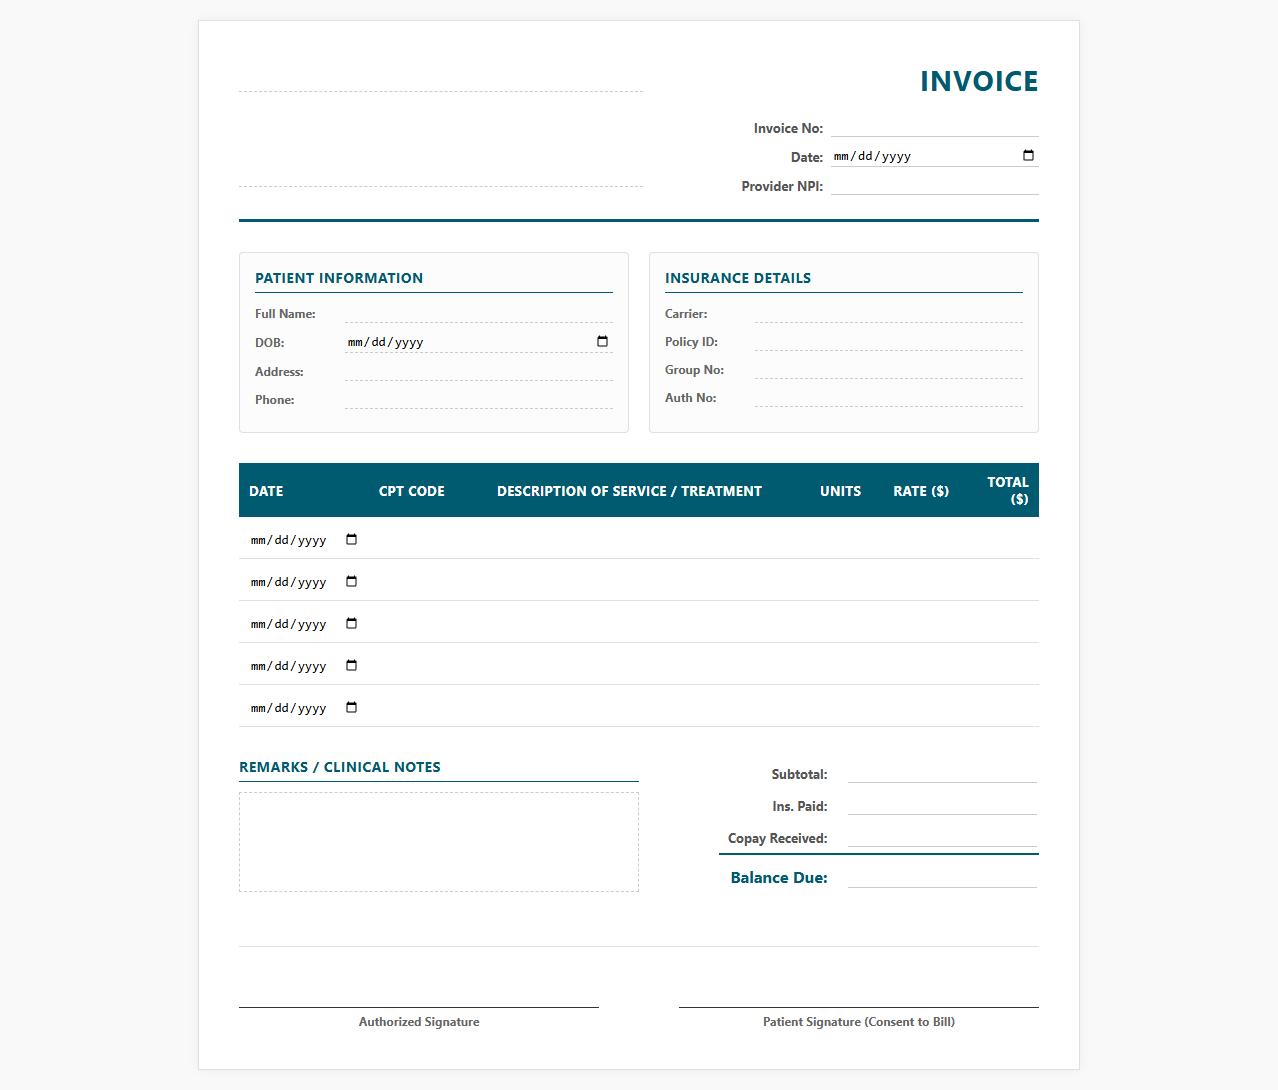Click fifth row Total cell
The width and height of the screenshot is (1278, 1090).
1000,707
